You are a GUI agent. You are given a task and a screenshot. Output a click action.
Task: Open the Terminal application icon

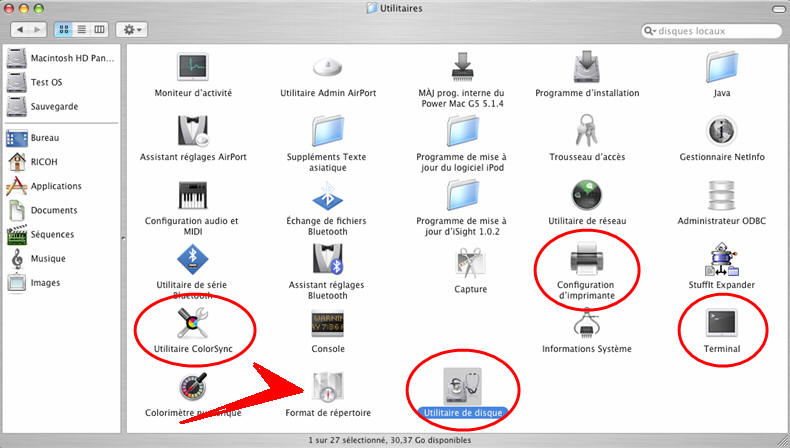721,323
